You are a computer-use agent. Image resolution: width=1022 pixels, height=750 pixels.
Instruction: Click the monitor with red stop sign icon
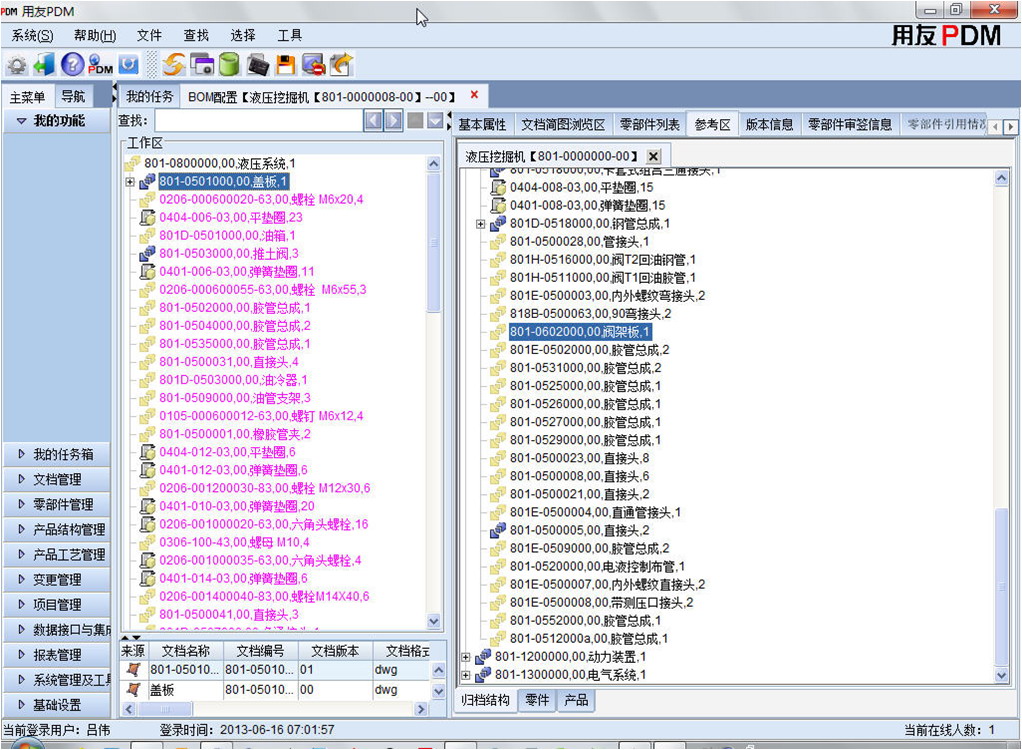click(x=314, y=64)
